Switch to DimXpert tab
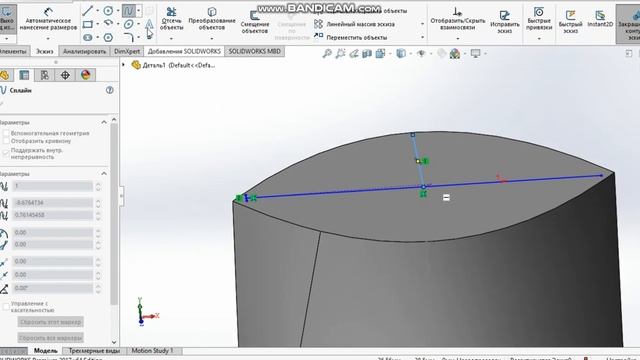 coord(127,51)
